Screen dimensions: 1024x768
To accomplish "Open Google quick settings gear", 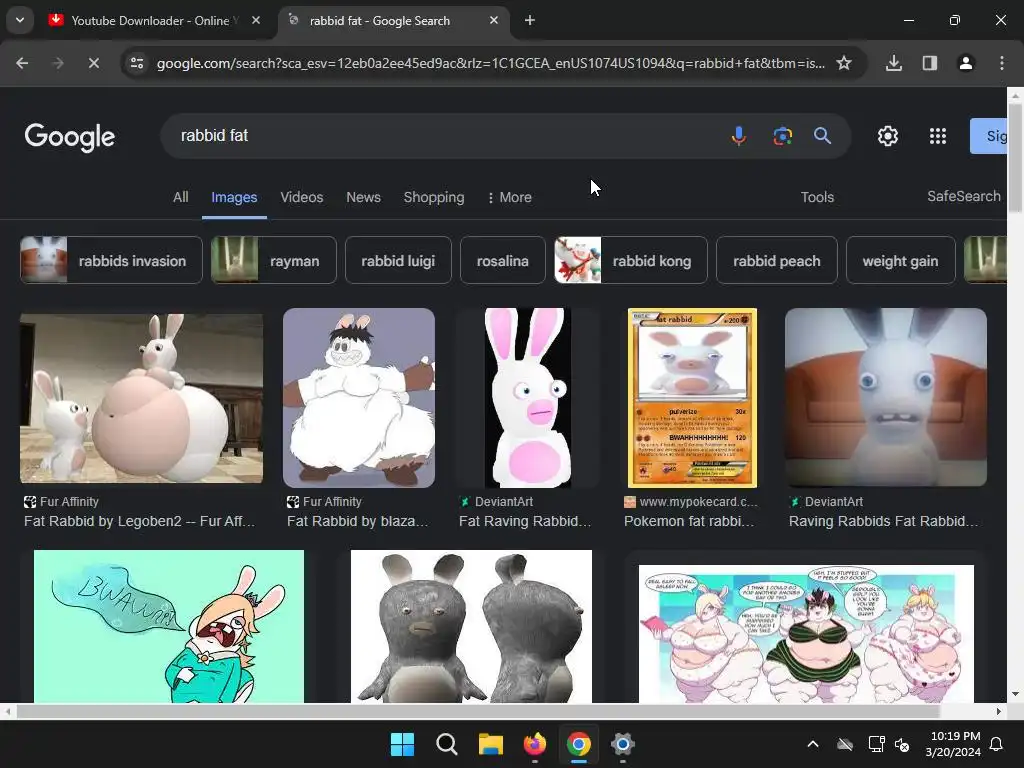I will [x=888, y=136].
